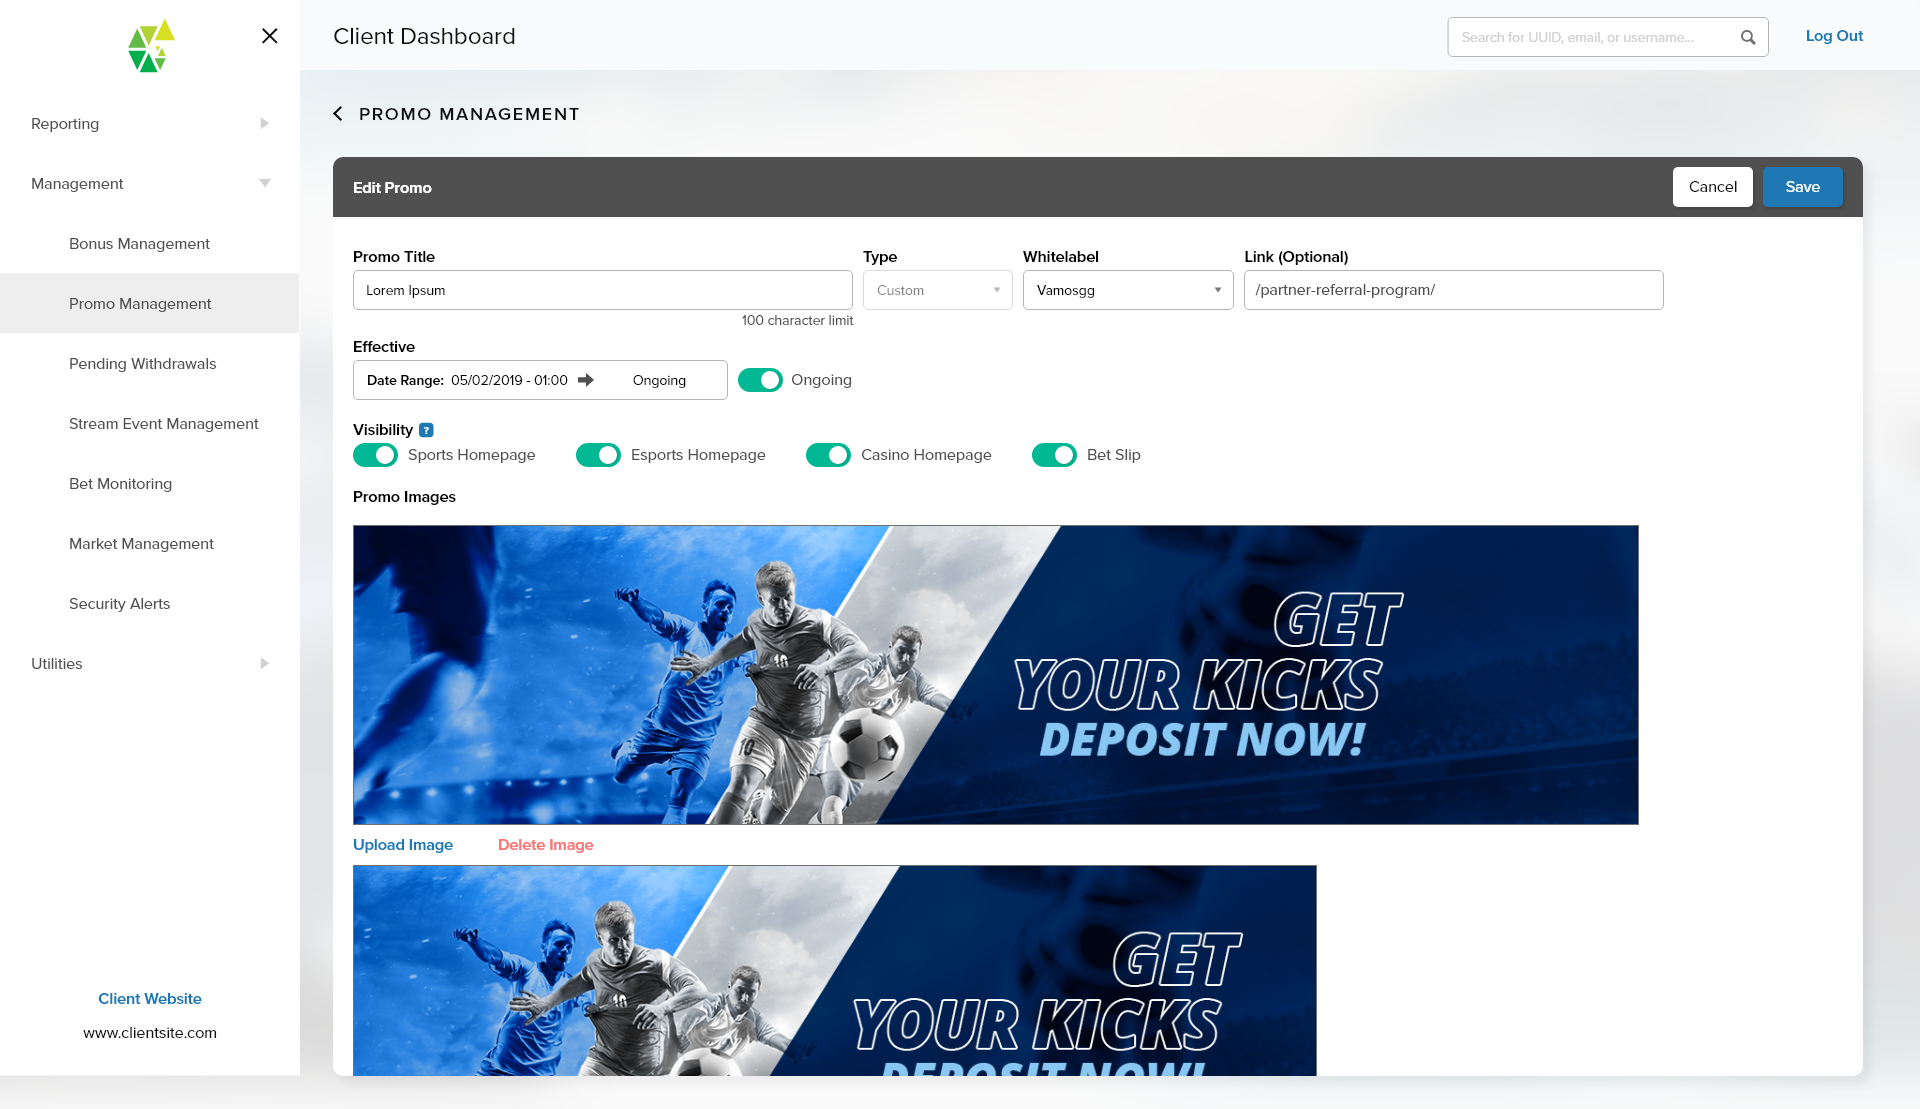Click the search magnifier icon
The width and height of the screenshot is (1920, 1109).
coord(1748,37)
